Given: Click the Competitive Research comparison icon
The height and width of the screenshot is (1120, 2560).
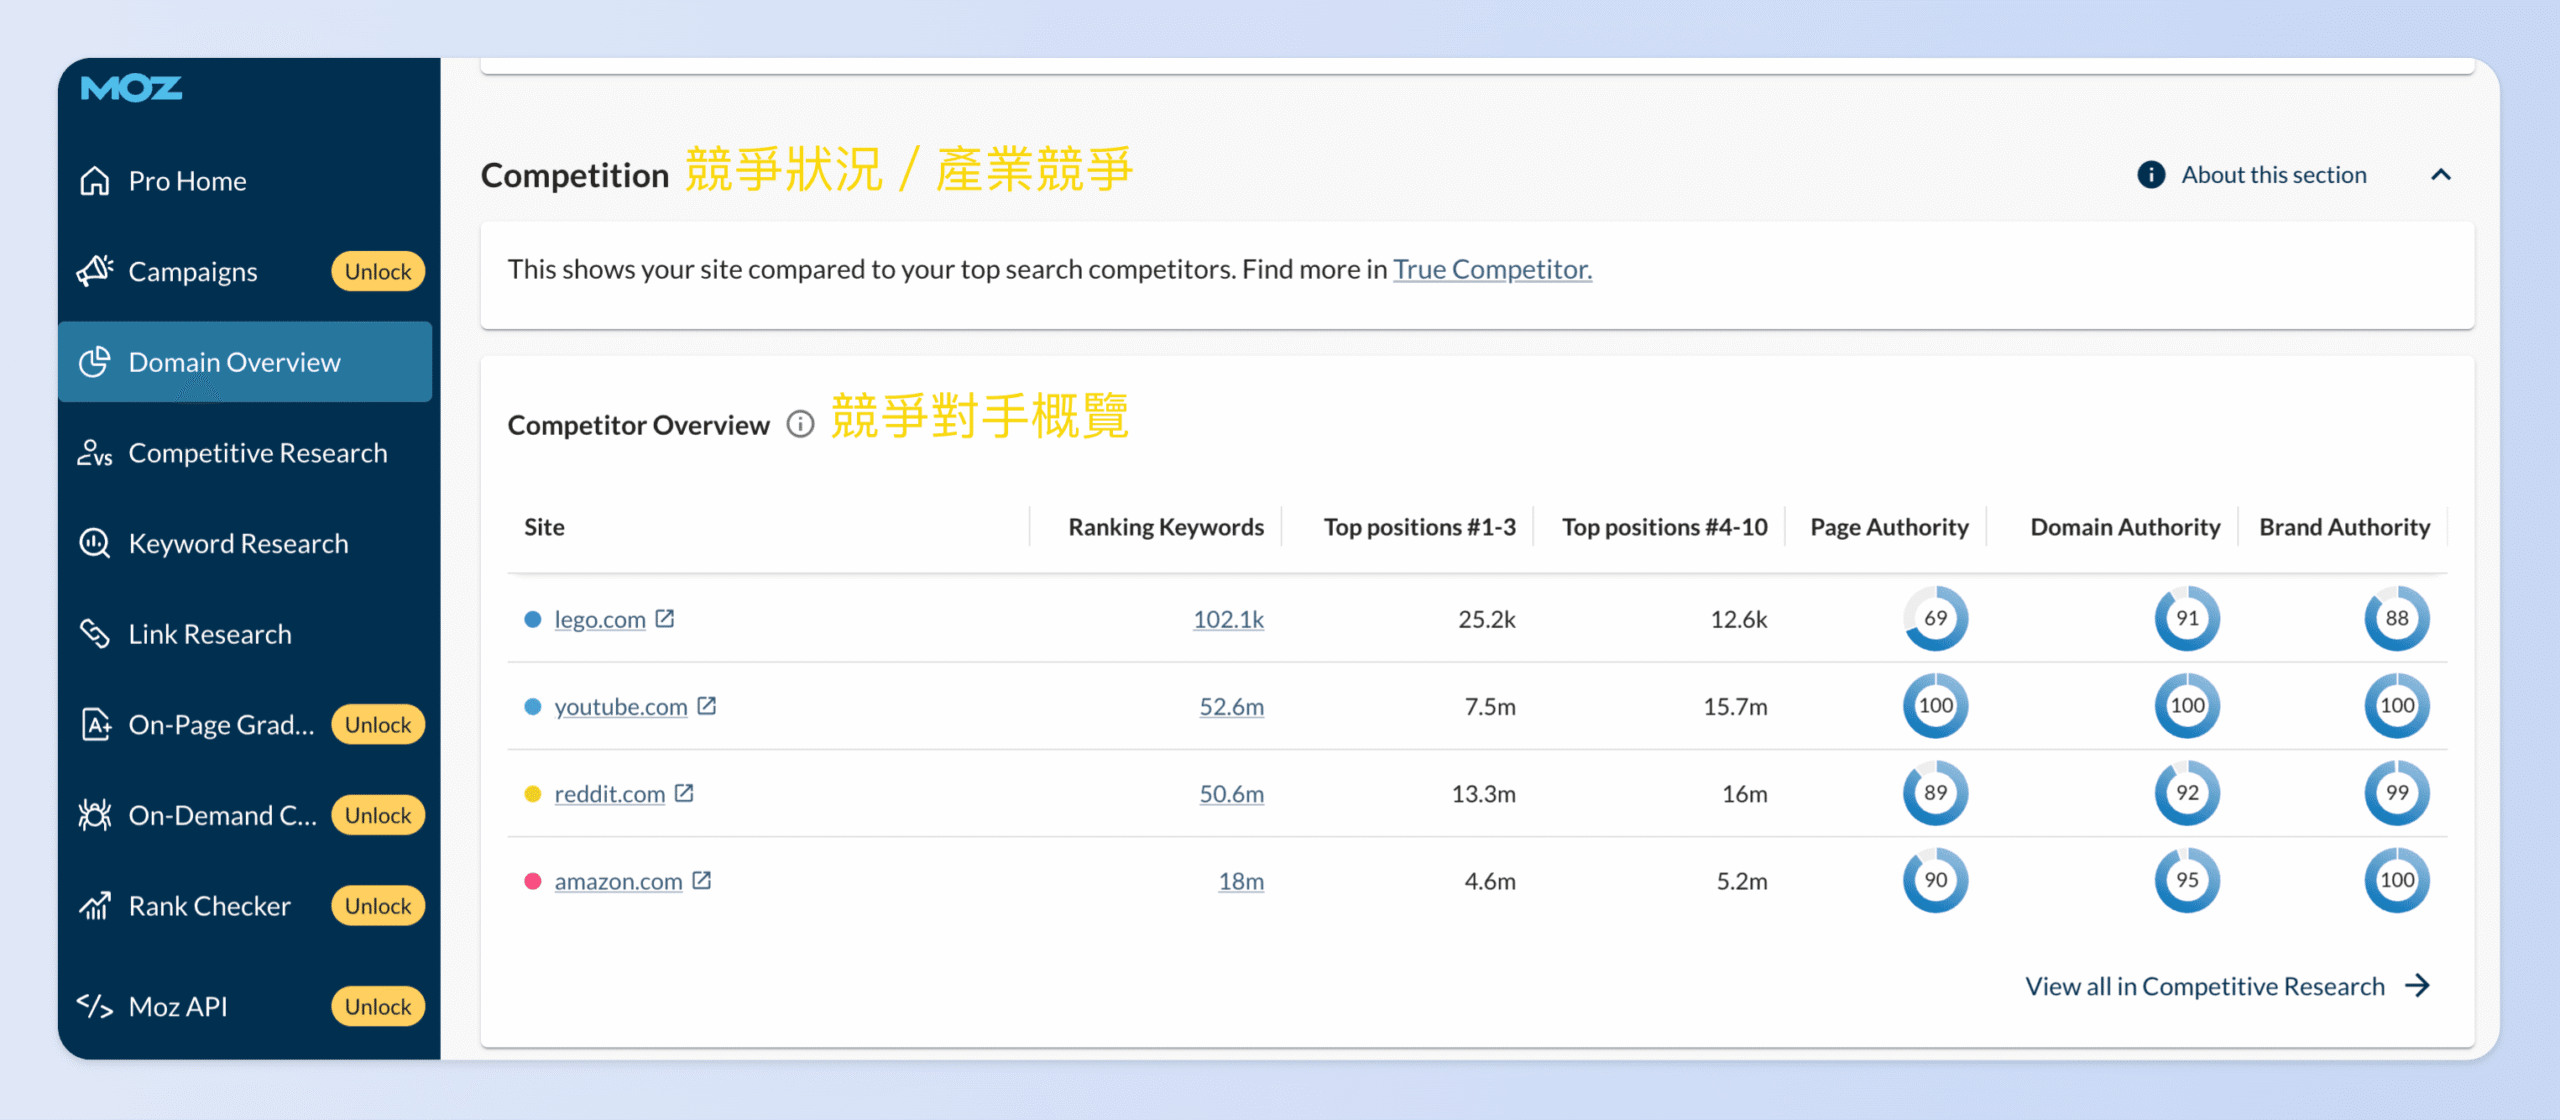Looking at the screenshot, I should [x=95, y=452].
